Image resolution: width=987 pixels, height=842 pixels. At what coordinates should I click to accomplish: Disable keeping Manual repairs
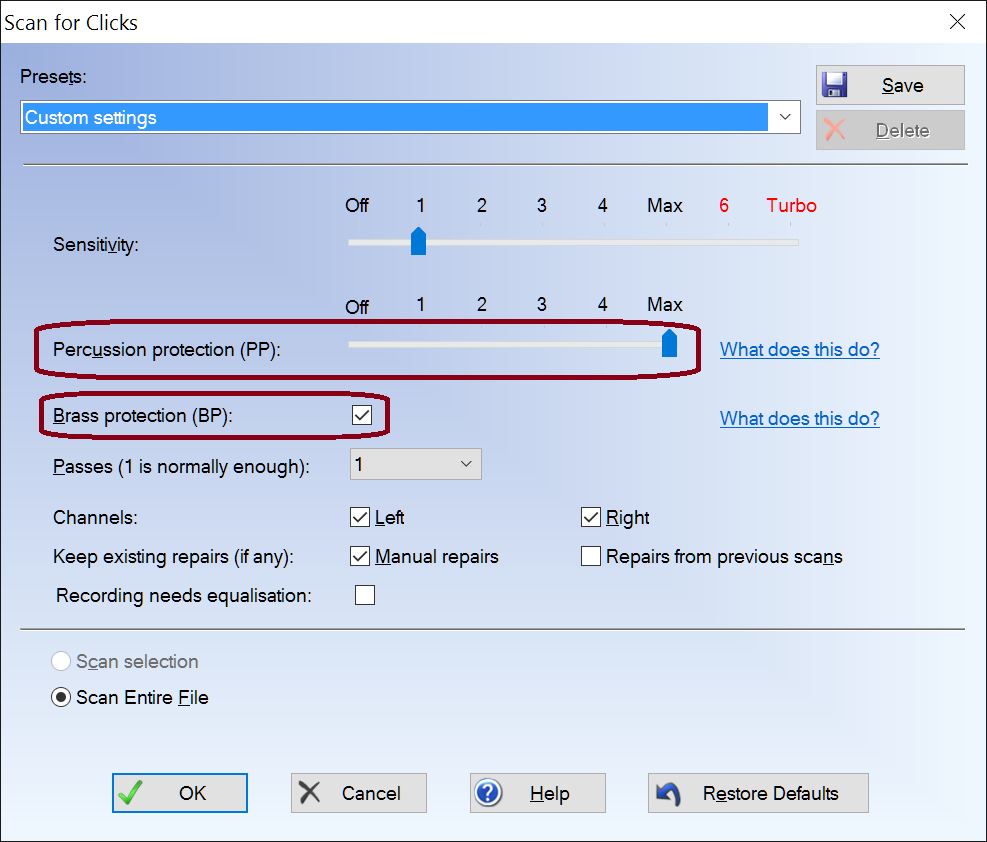360,556
